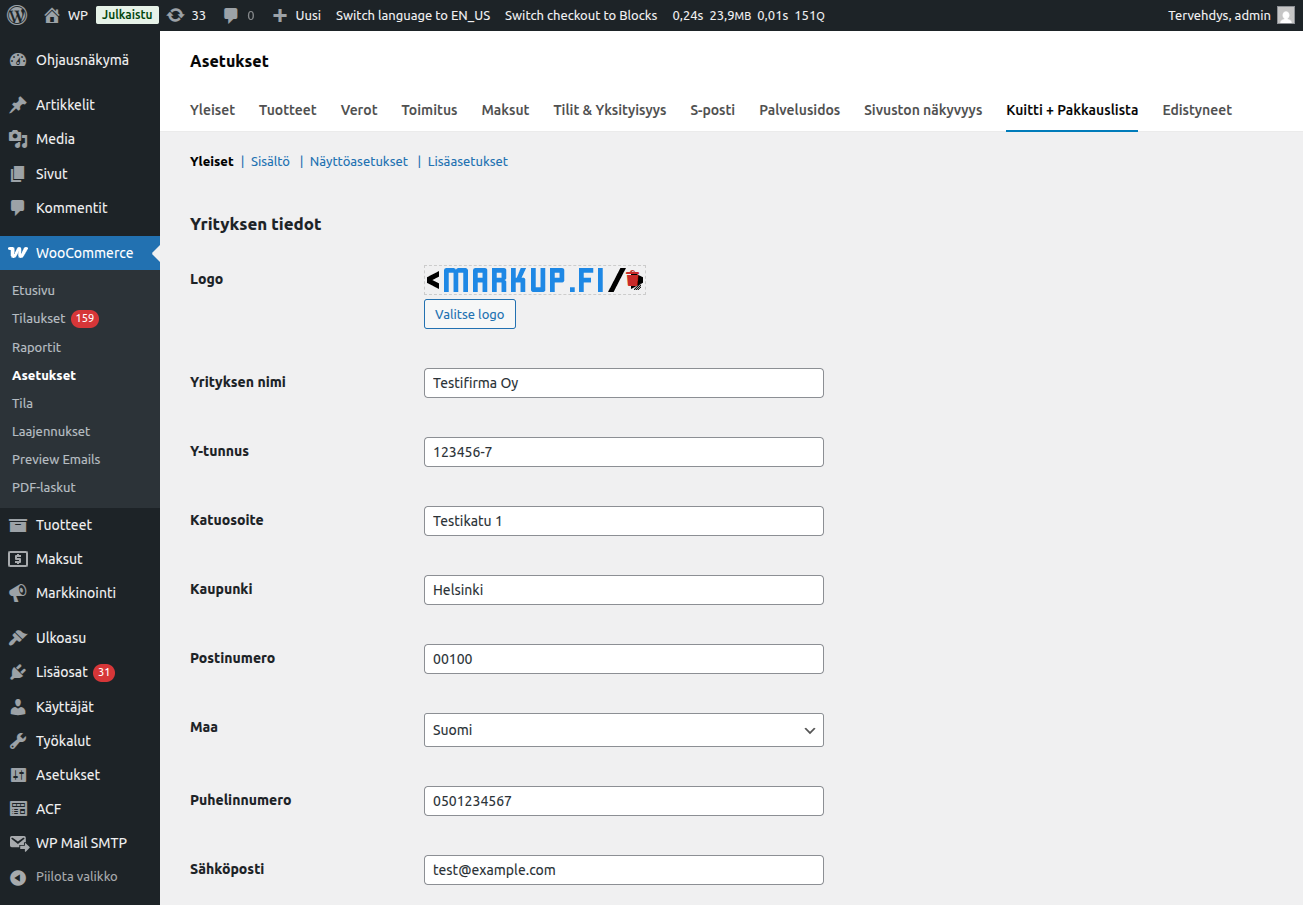Expand the Maa country dropdown
Image resolution: width=1303 pixels, height=905 pixels.
pos(623,730)
